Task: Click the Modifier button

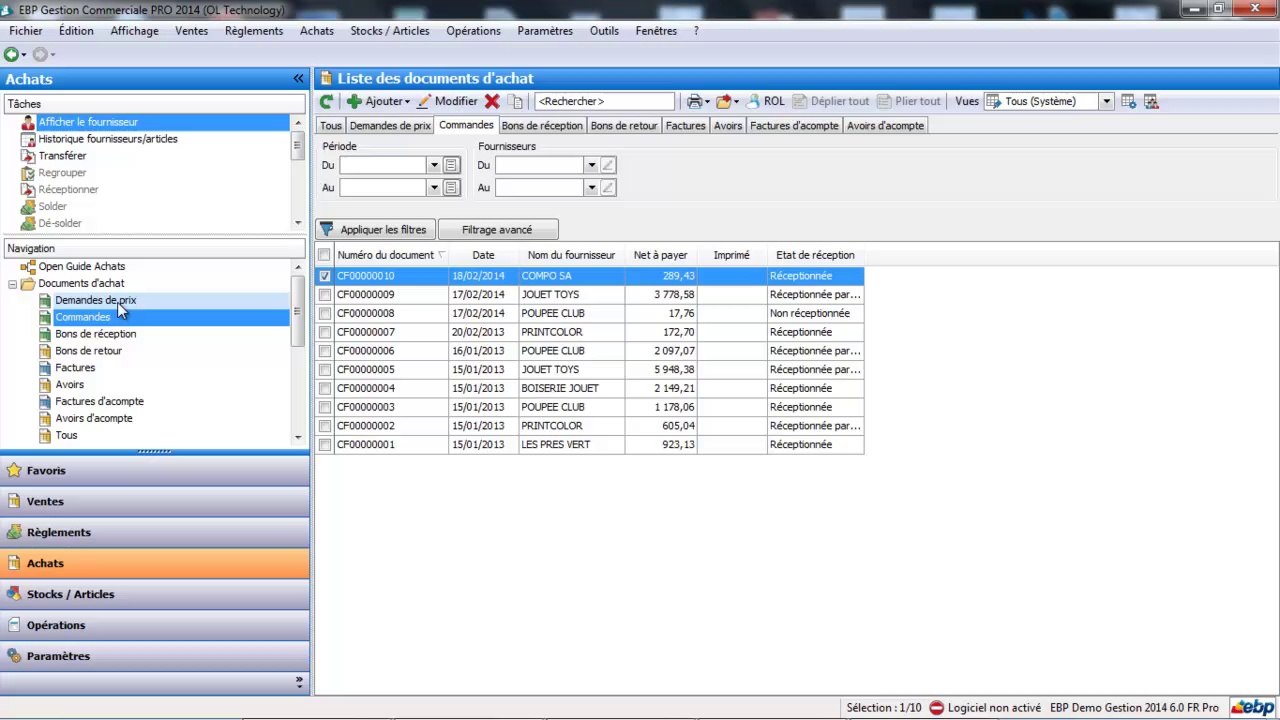Action: (447, 101)
